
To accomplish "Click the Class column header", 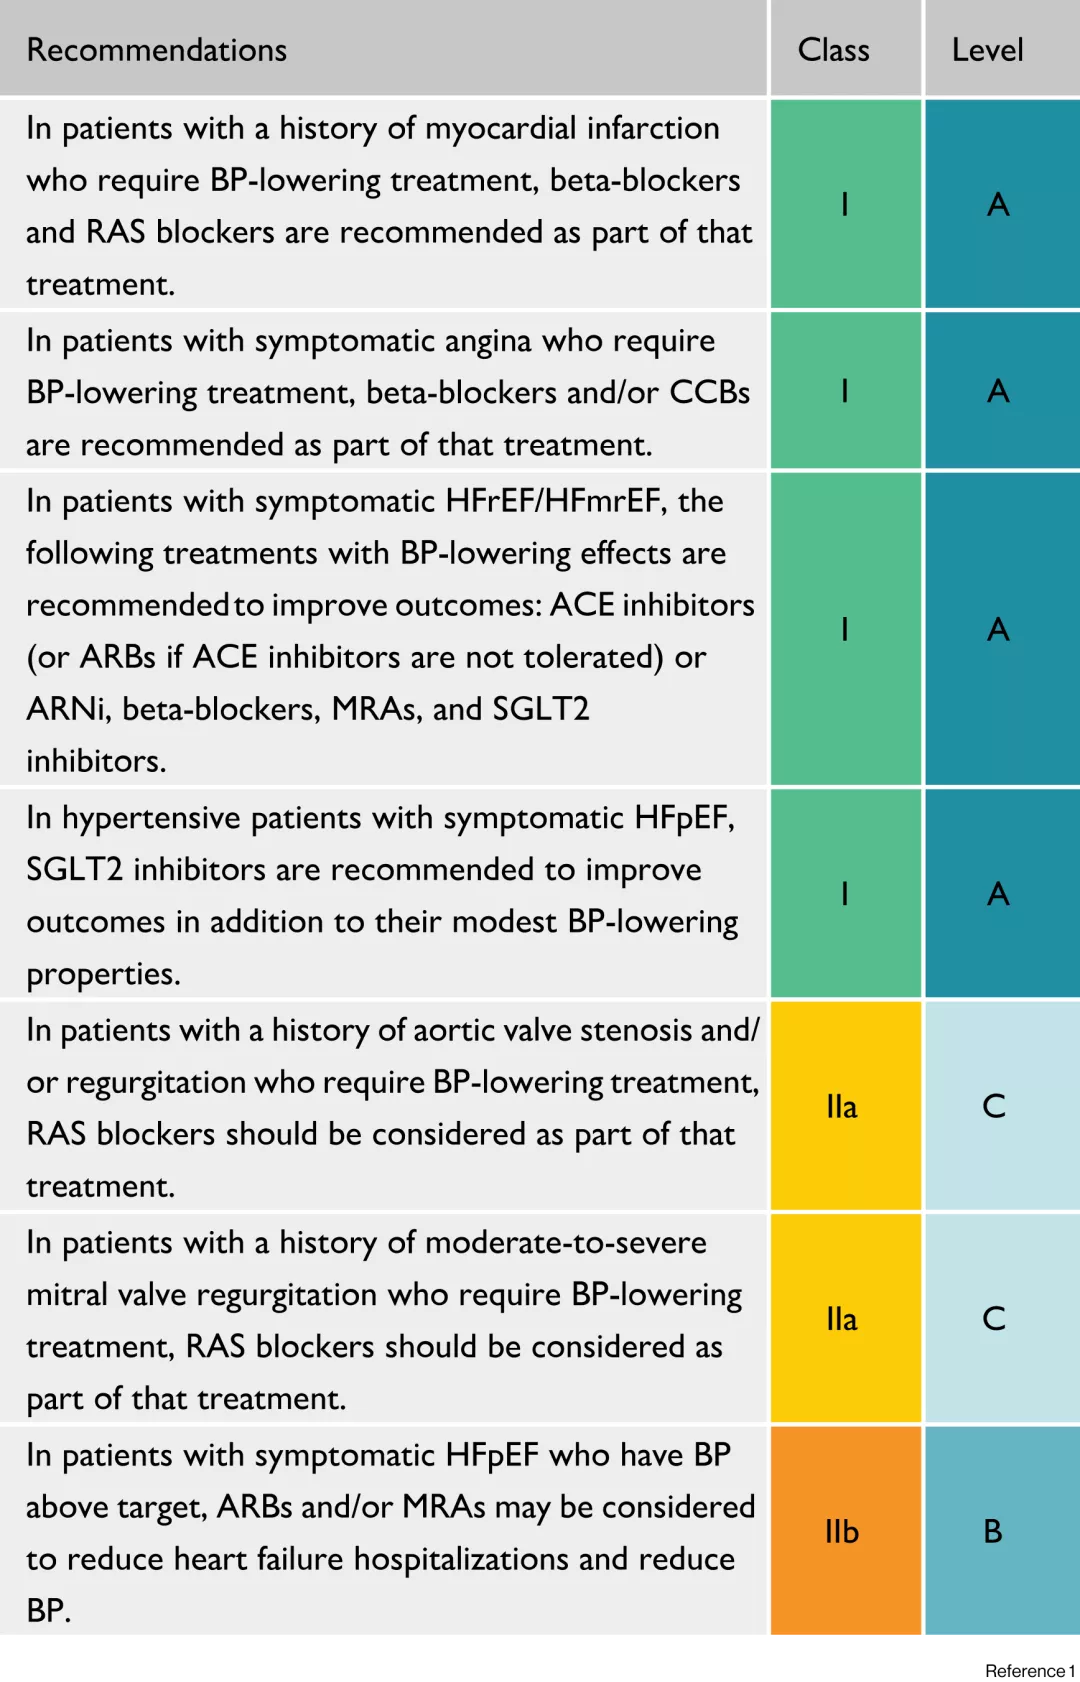I will coord(833,50).
